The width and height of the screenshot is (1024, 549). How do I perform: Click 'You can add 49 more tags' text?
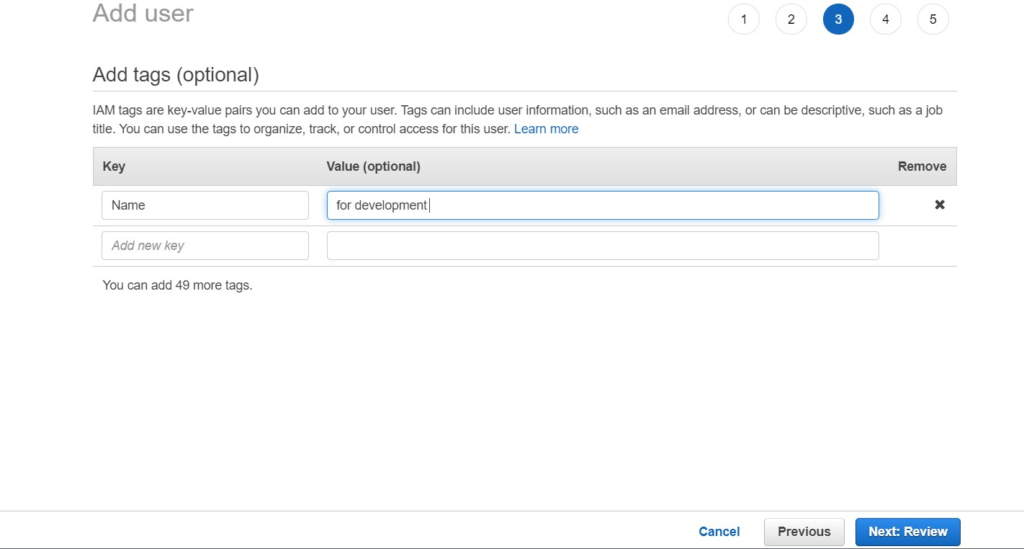coord(177,285)
